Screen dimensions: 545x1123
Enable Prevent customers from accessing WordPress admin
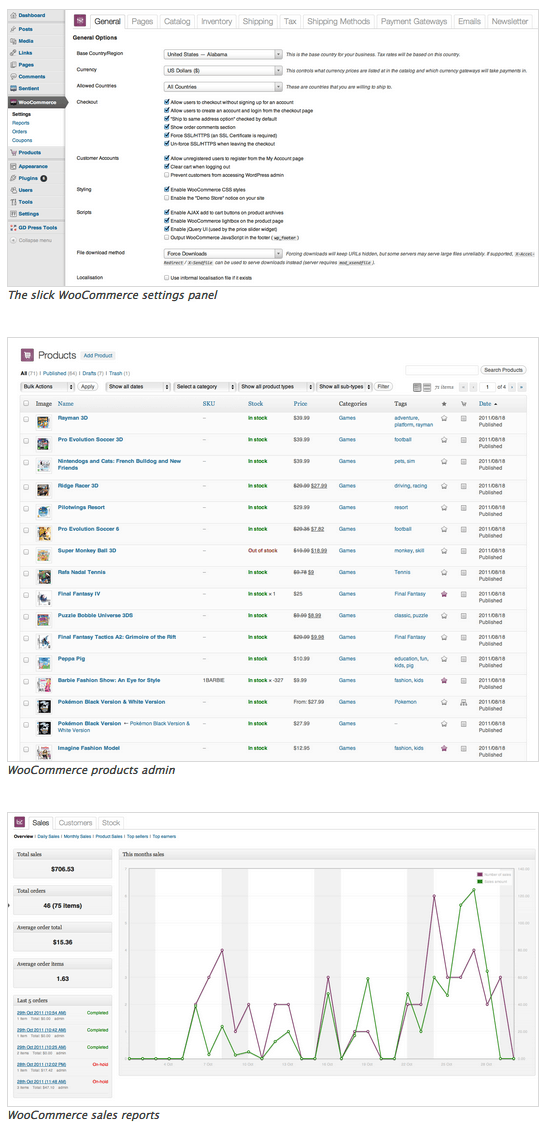(167, 174)
